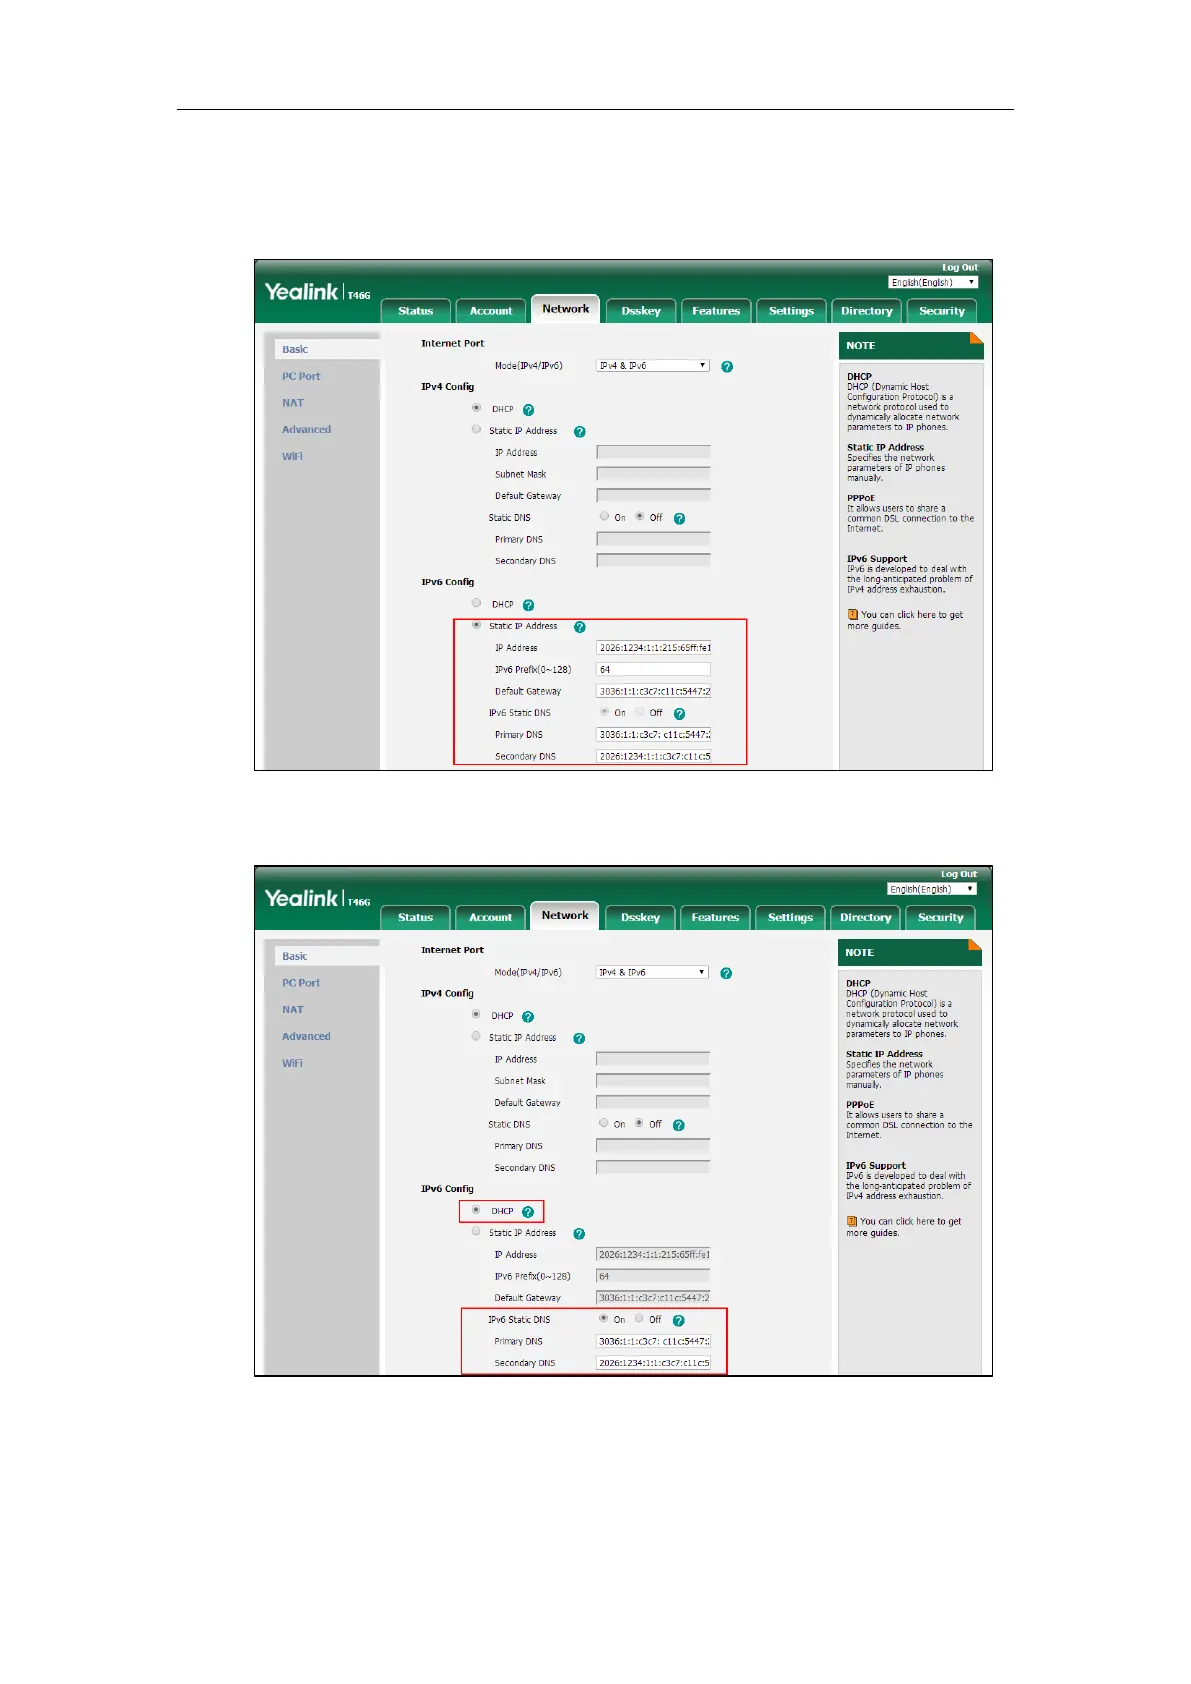The height and width of the screenshot is (1684, 1191).
Task: Click help icon beside IPv6 Static IP Address, upper screenshot
Action: [x=579, y=627]
